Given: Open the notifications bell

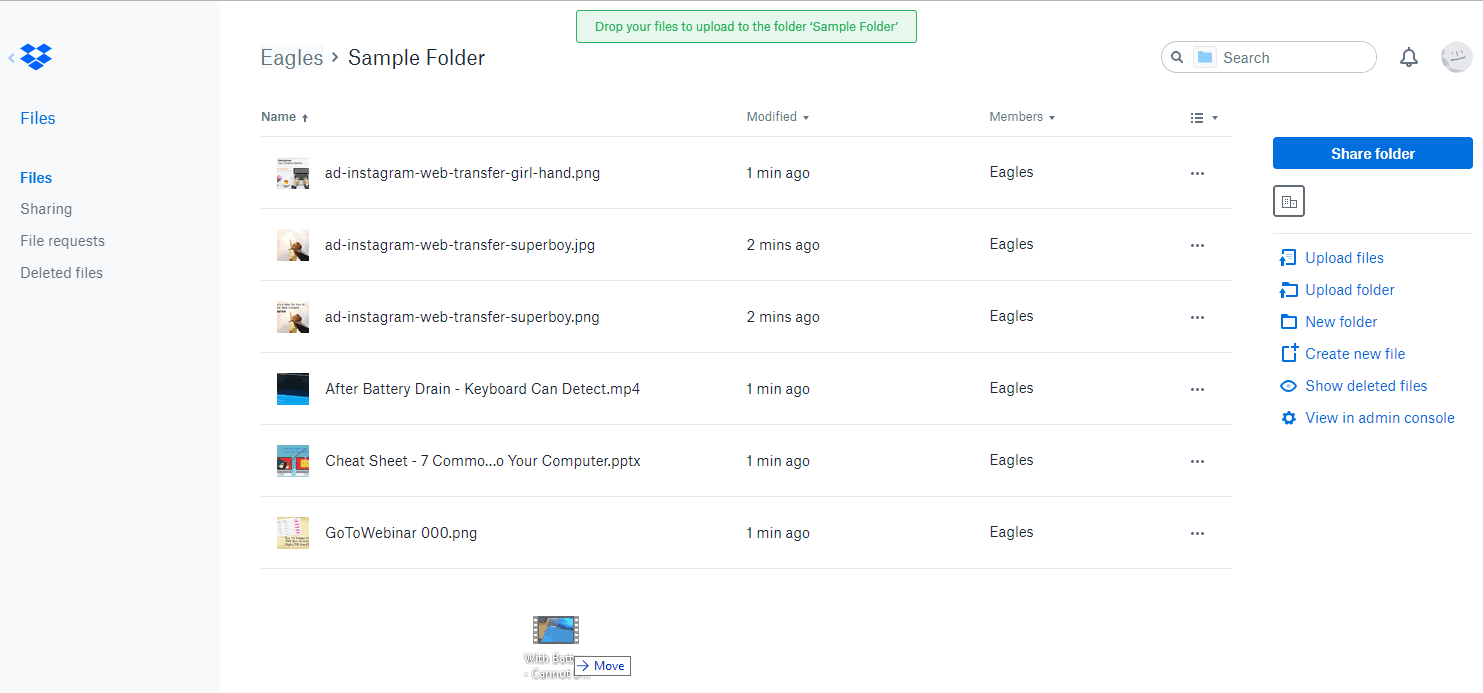Looking at the screenshot, I should point(1409,58).
